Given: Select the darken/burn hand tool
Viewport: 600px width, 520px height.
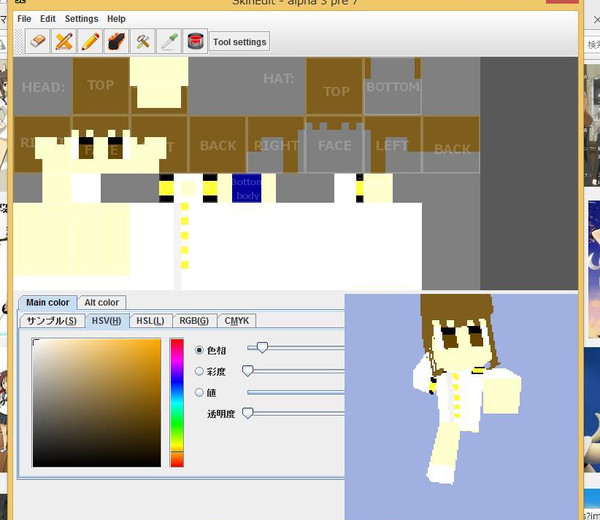Looking at the screenshot, I should (116, 41).
